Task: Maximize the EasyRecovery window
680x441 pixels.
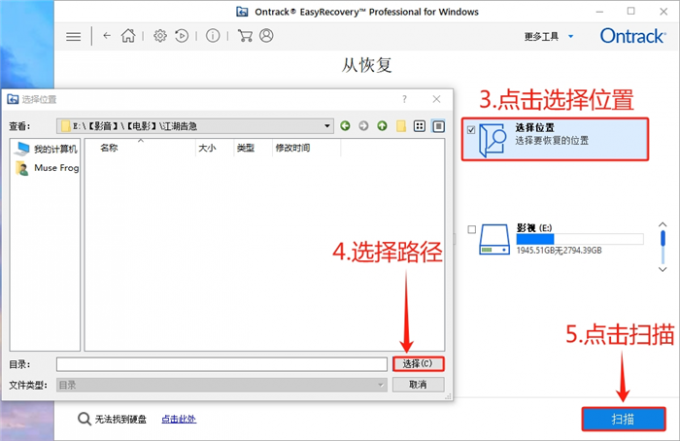Action: 631,11
